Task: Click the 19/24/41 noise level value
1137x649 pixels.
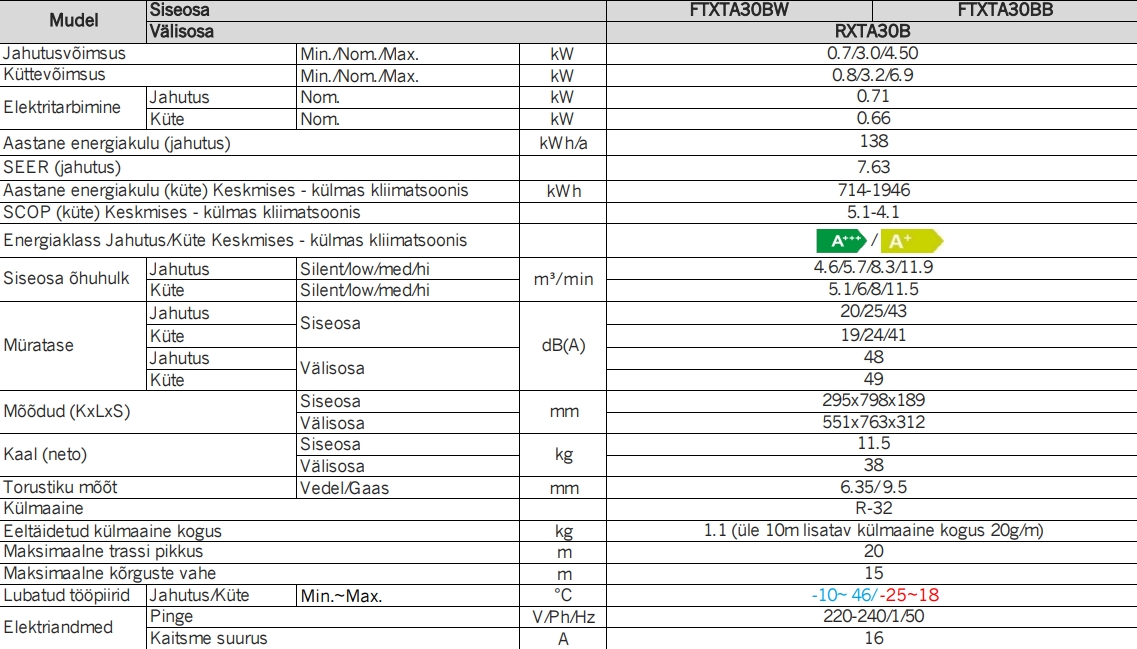Action: (x=873, y=335)
